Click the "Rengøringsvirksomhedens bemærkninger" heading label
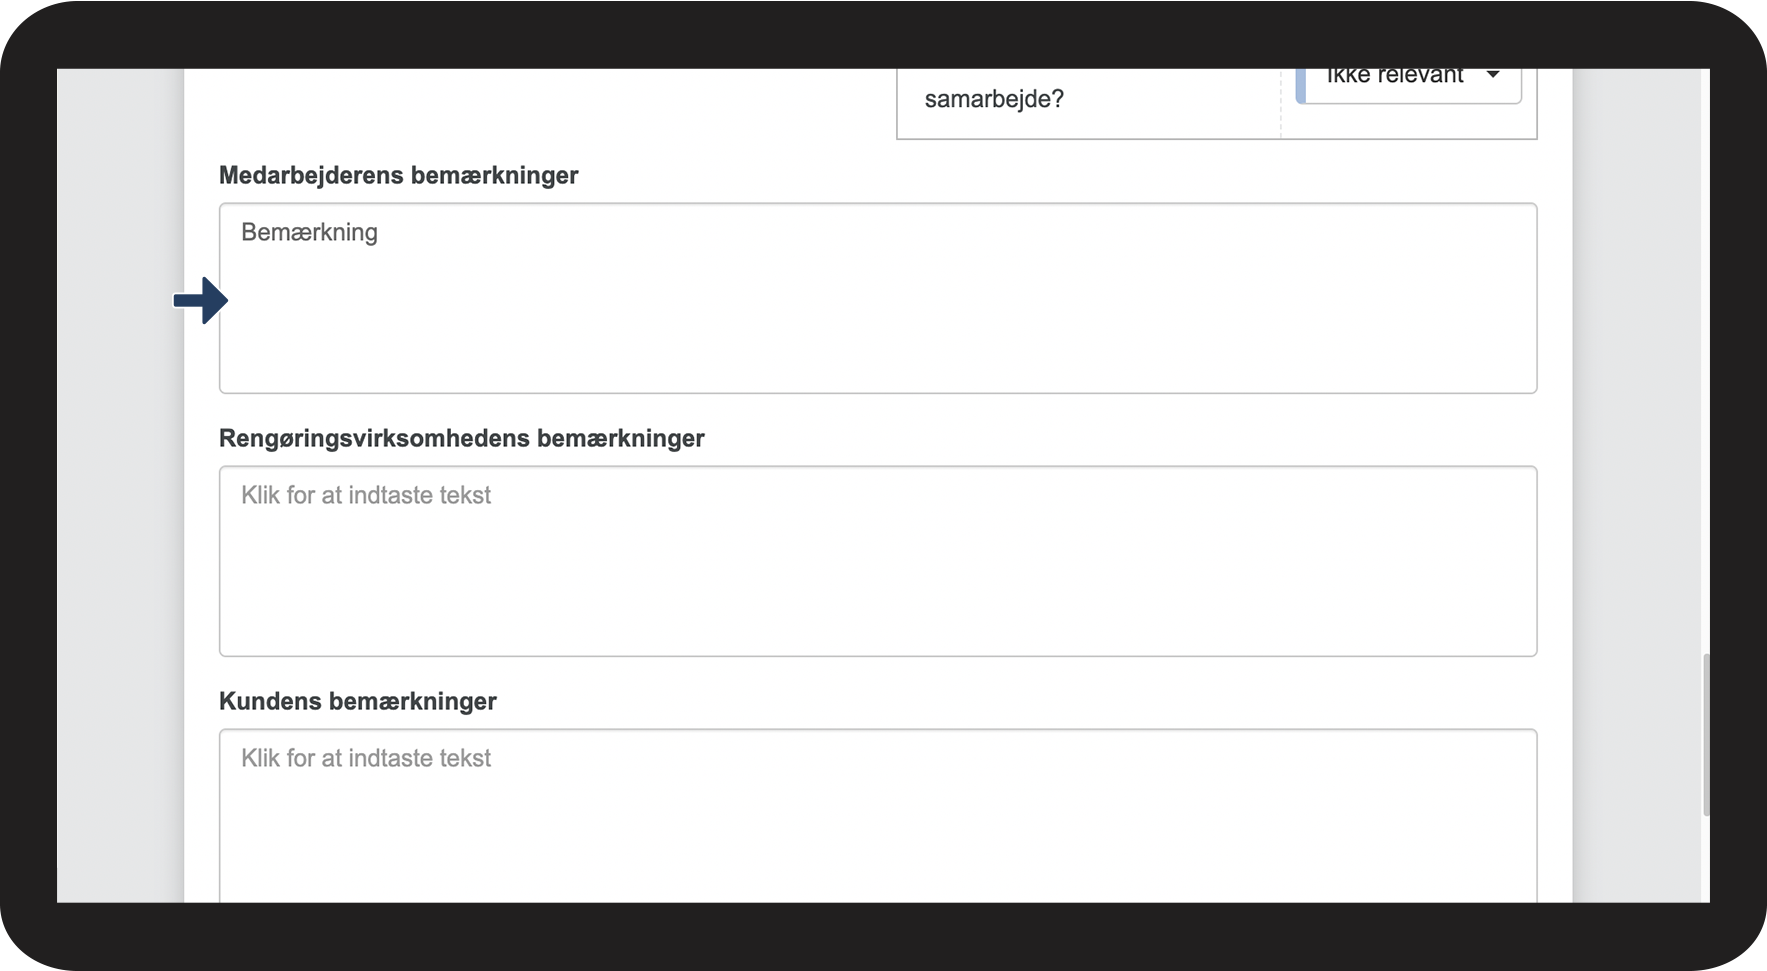Image resolution: width=1767 pixels, height=971 pixels. pyautogui.click(x=461, y=439)
